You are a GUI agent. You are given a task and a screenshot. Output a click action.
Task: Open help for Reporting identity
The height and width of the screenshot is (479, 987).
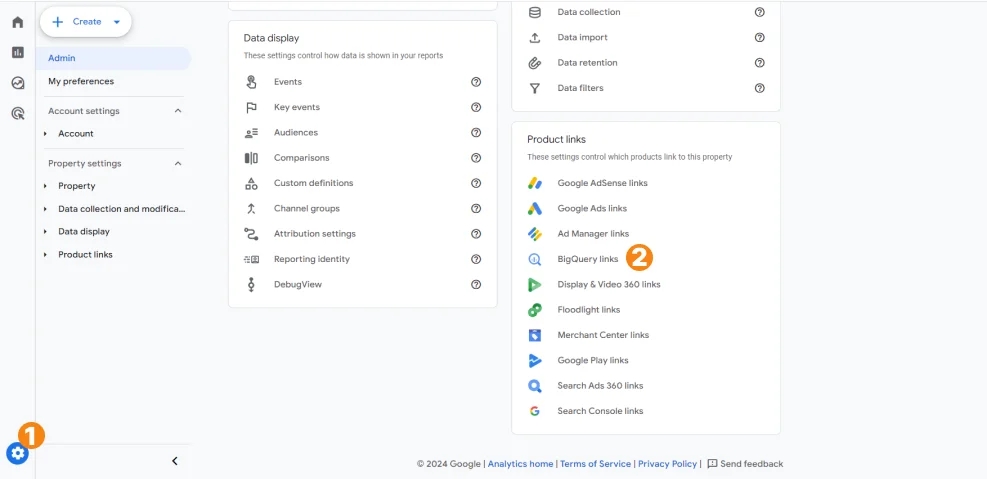(x=476, y=259)
